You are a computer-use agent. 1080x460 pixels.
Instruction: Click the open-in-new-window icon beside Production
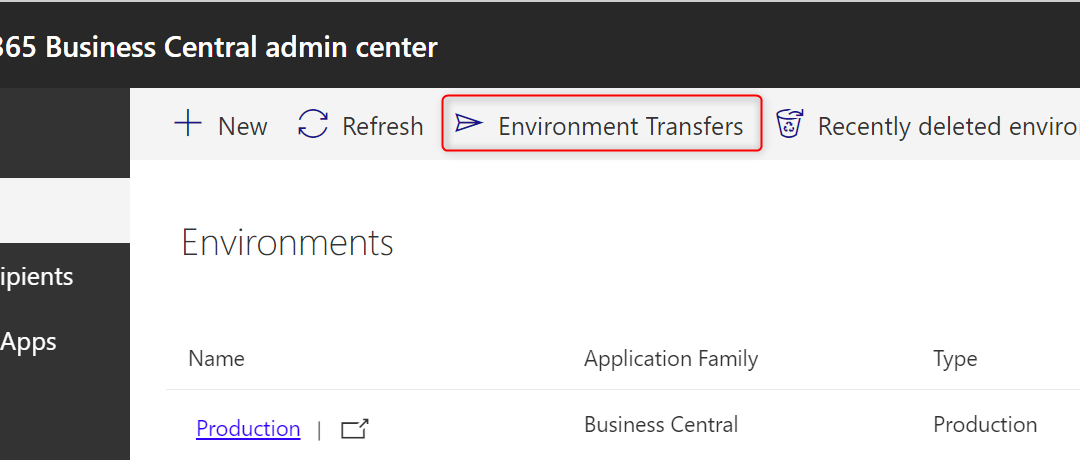pyautogui.click(x=355, y=429)
